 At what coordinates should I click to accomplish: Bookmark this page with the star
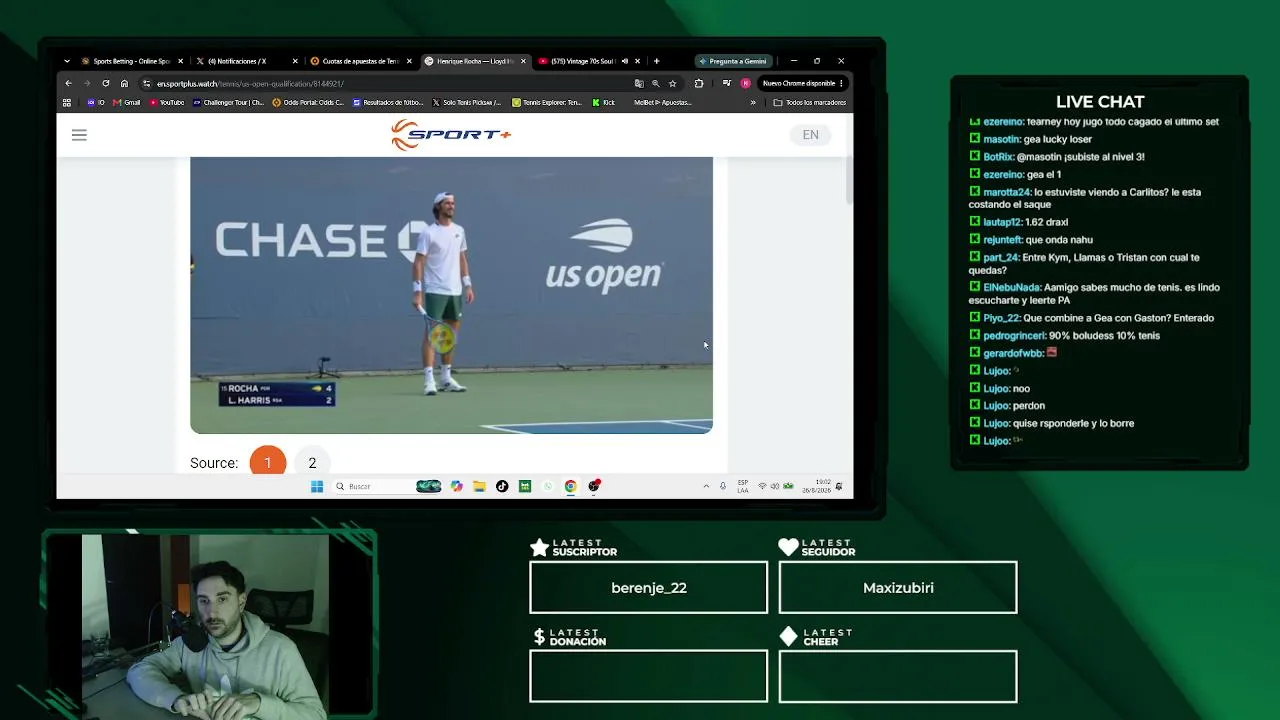tap(673, 83)
